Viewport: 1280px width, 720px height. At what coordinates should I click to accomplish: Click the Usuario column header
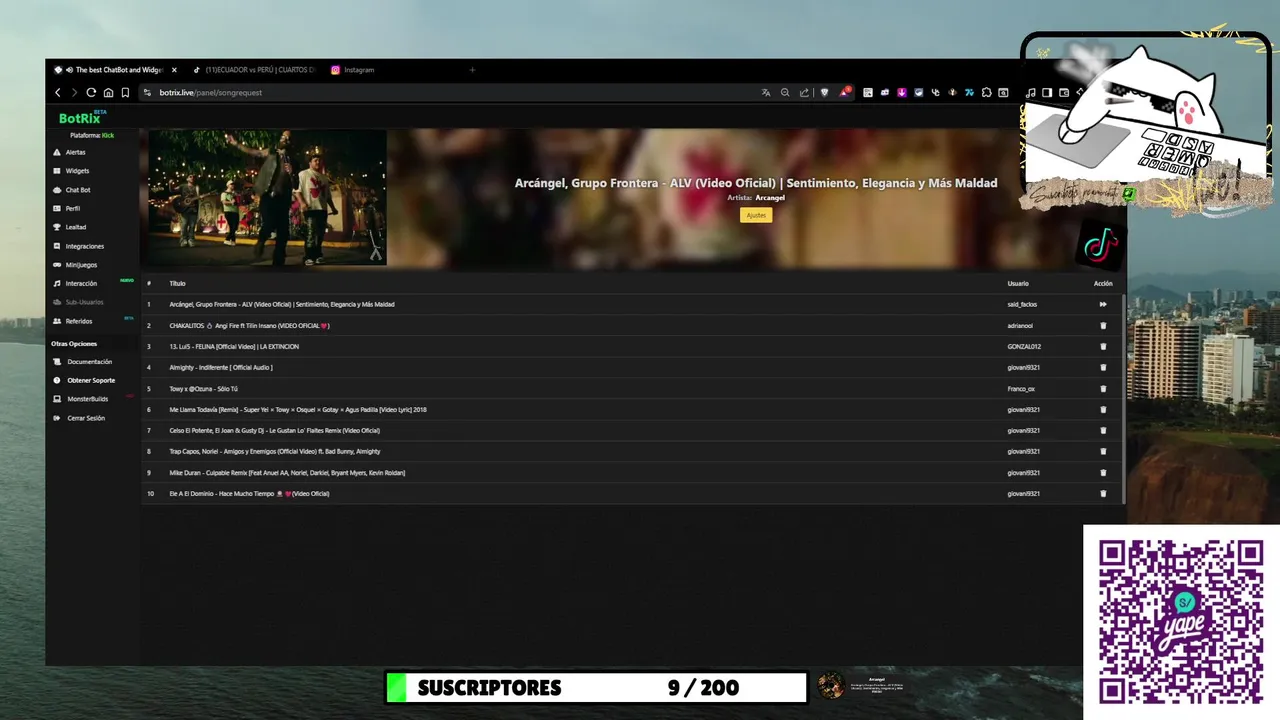click(1018, 283)
